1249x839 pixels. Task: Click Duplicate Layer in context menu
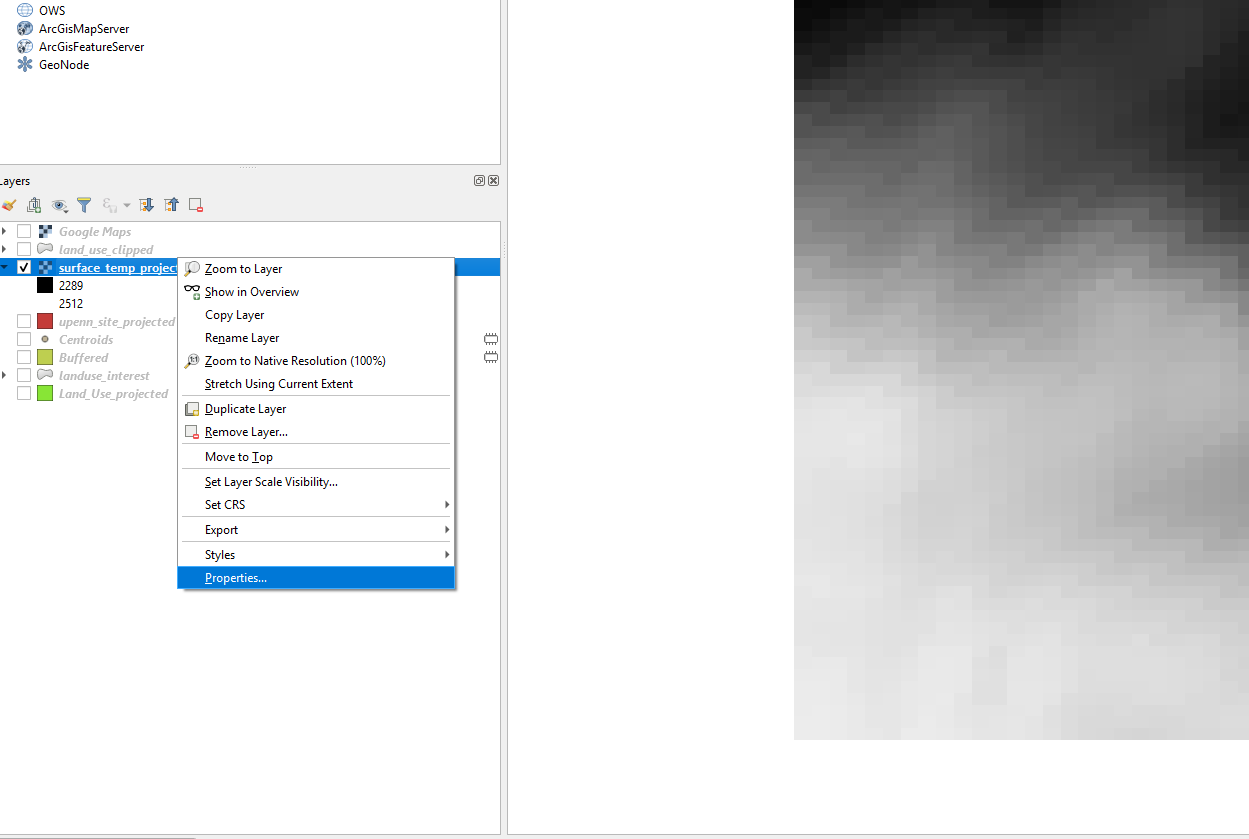coord(245,409)
